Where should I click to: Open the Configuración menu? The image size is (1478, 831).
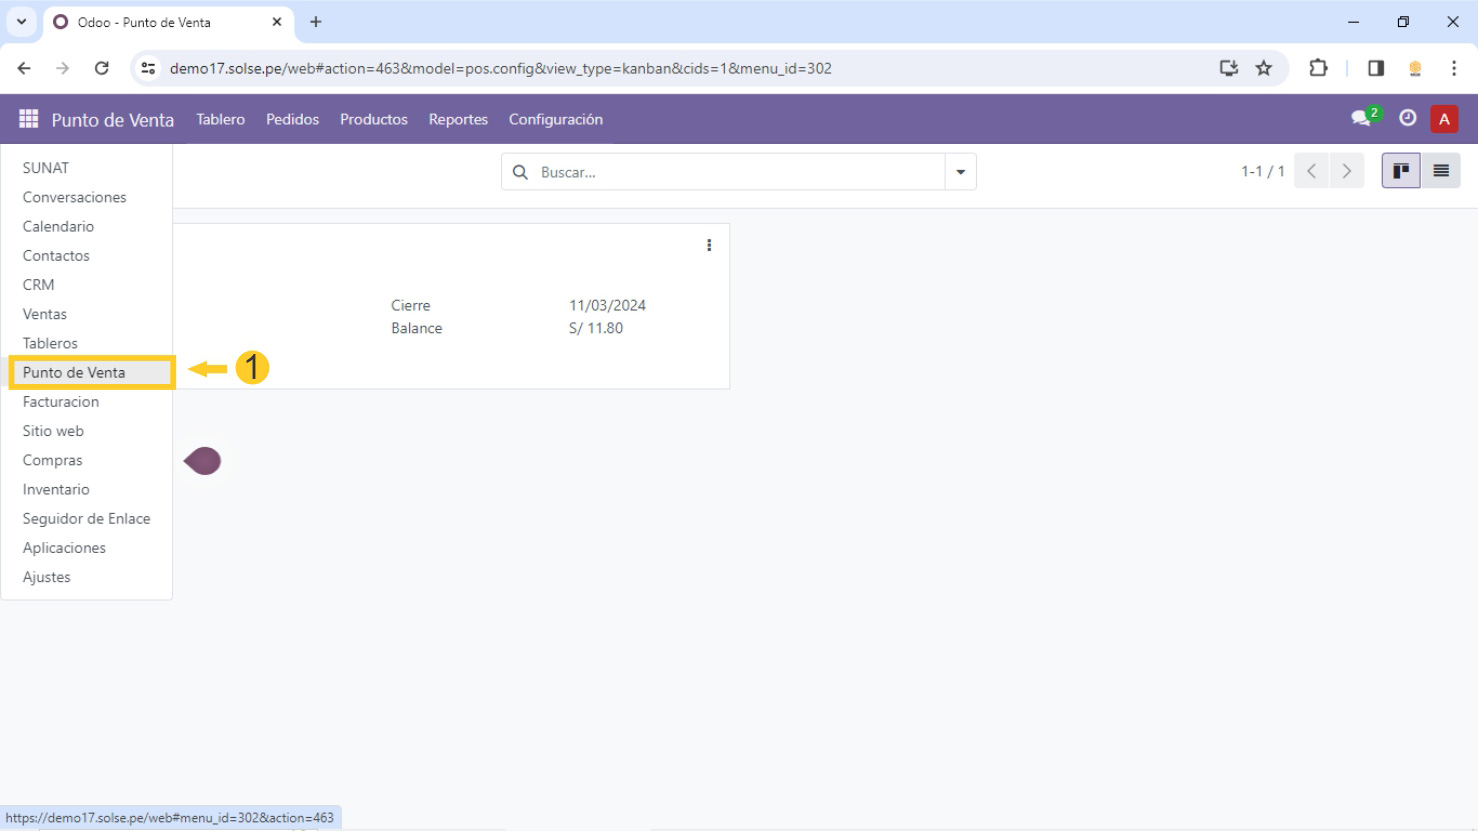tap(555, 119)
